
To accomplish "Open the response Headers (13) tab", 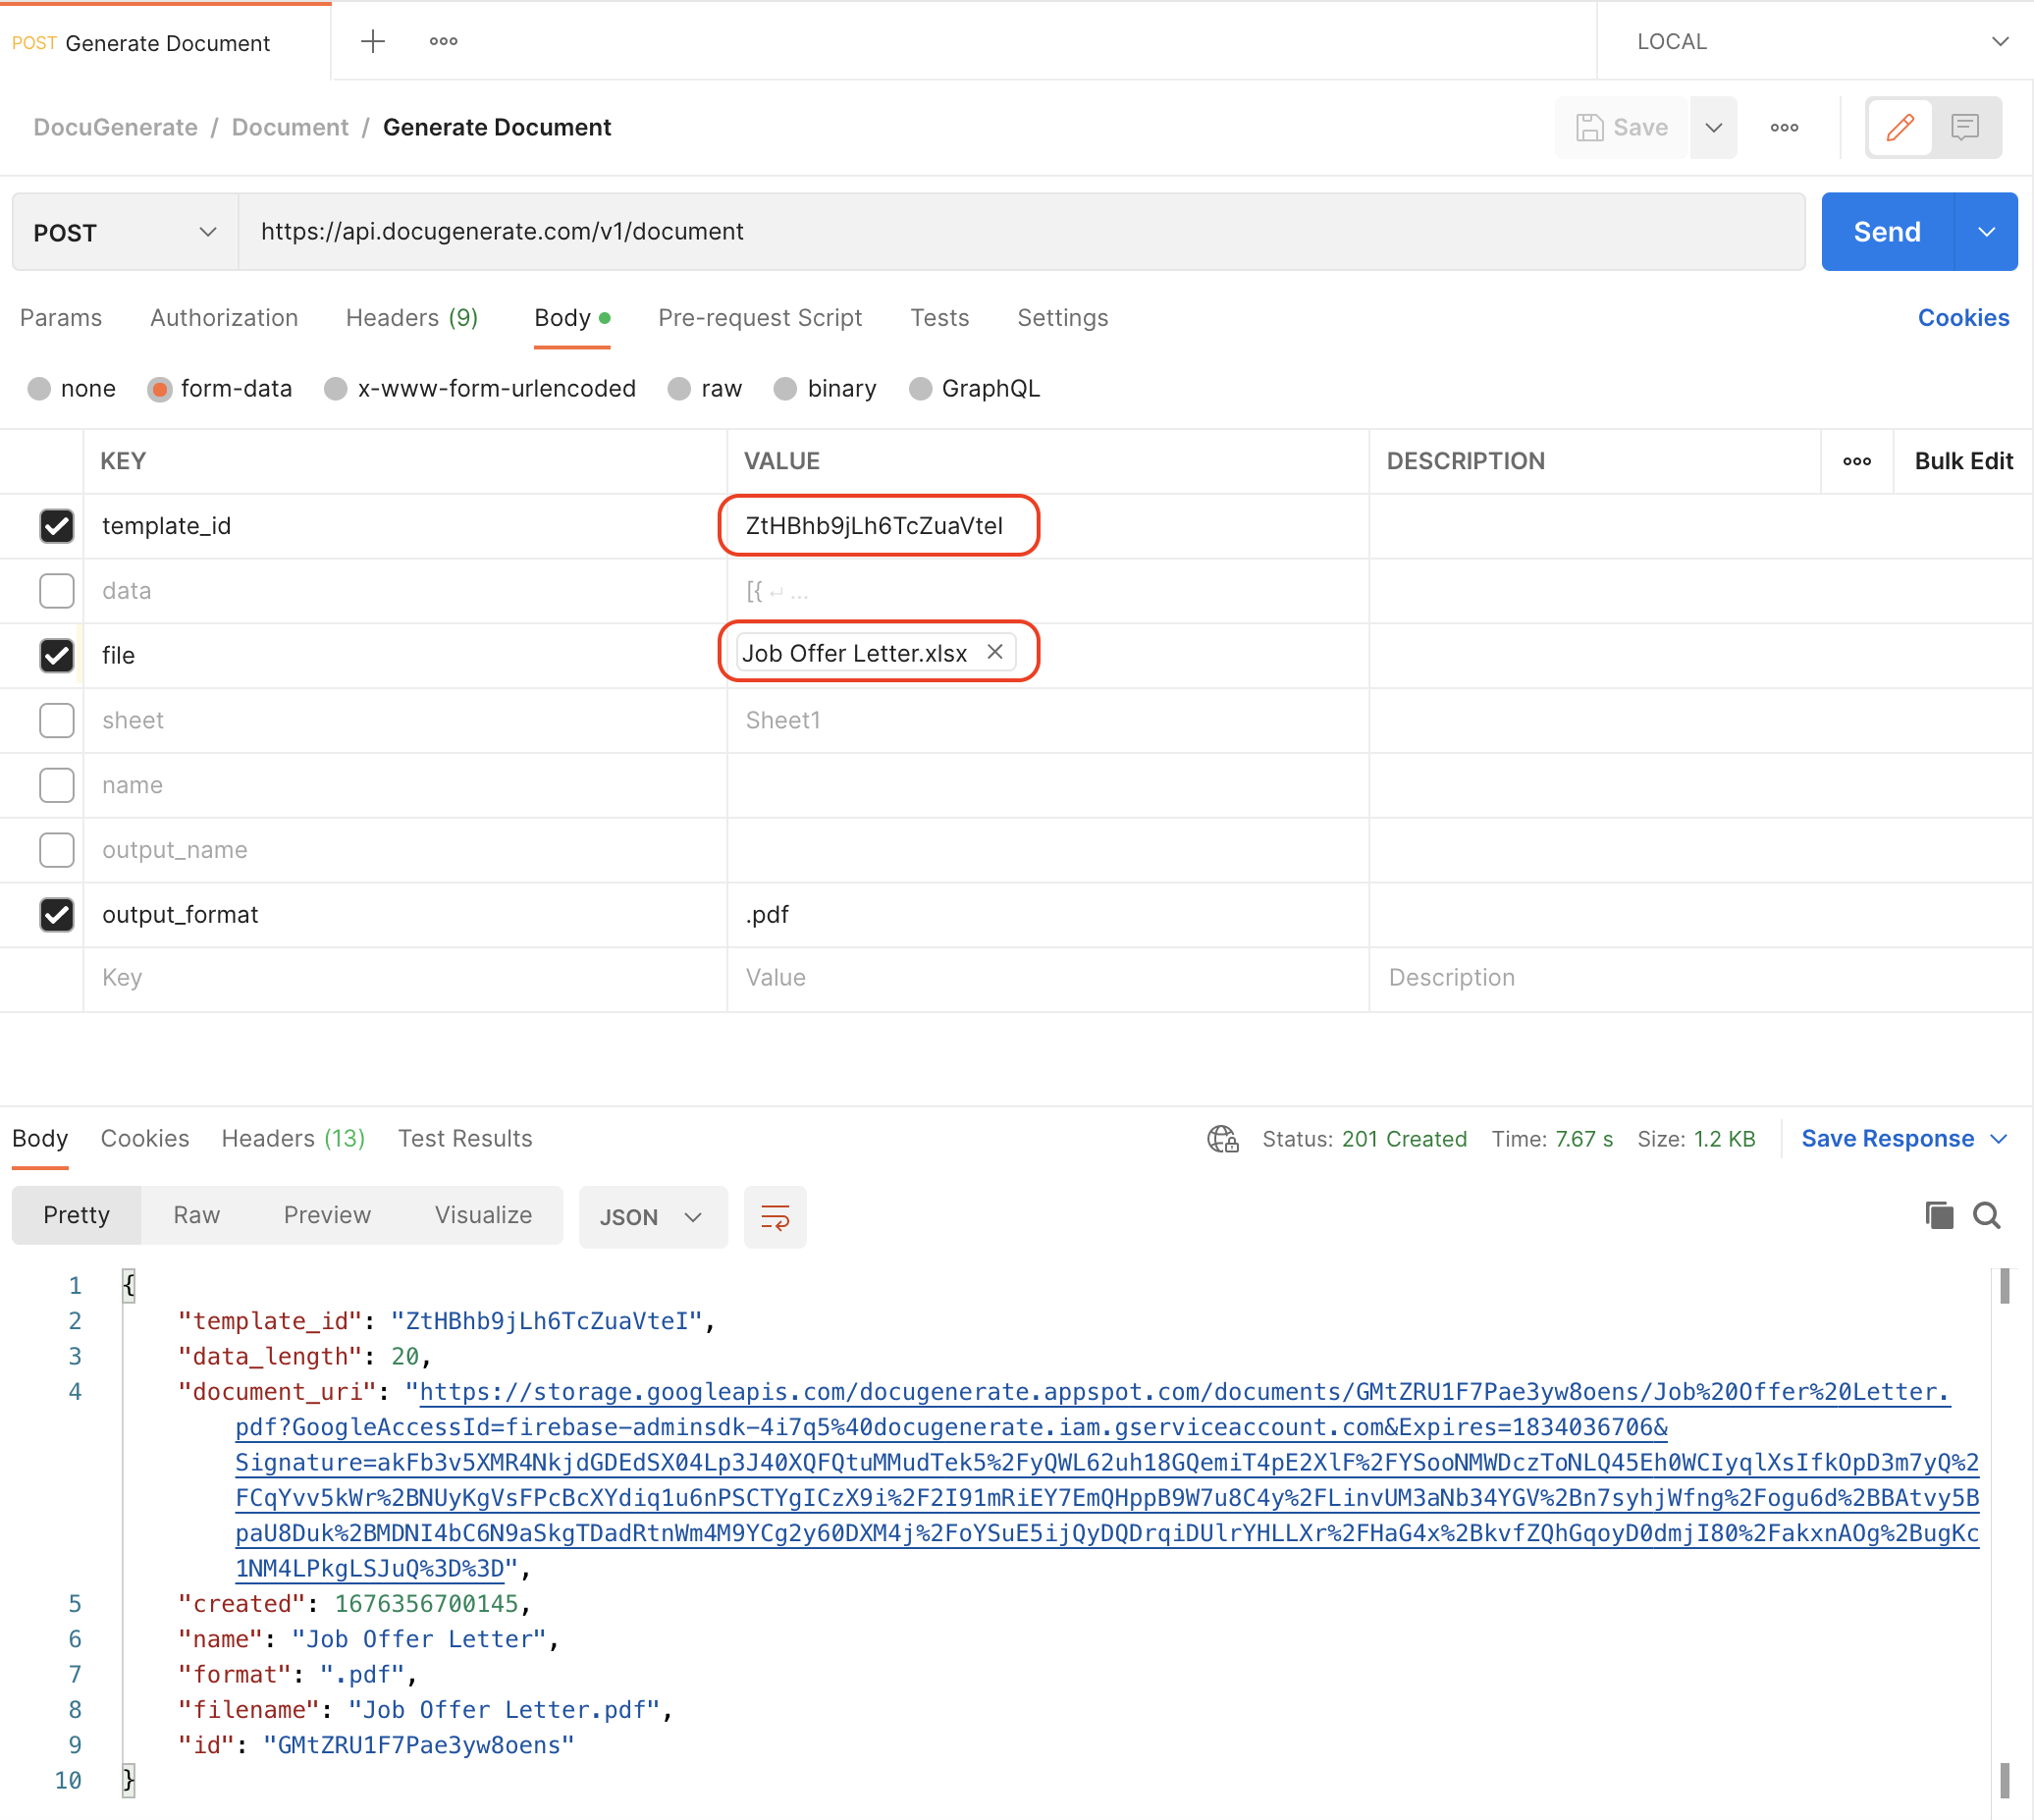I will [293, 1139].
